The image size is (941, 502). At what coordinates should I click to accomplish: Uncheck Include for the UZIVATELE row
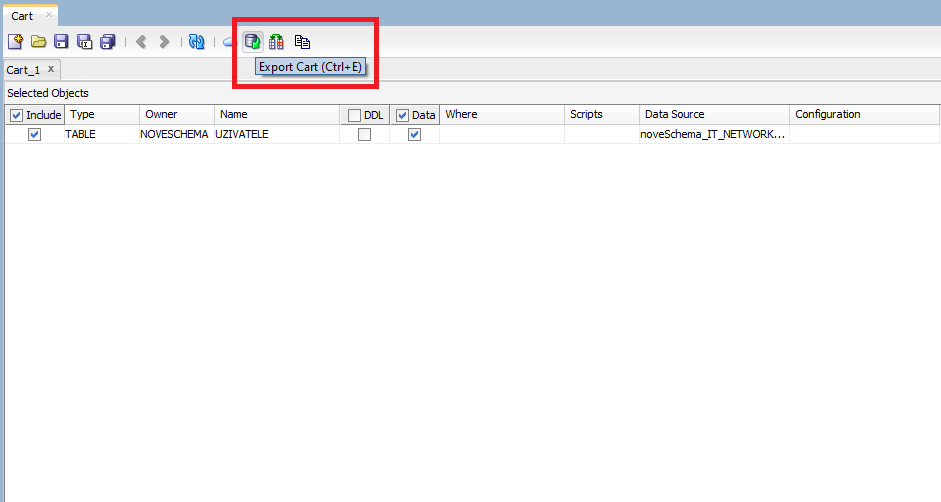(35, 135)
